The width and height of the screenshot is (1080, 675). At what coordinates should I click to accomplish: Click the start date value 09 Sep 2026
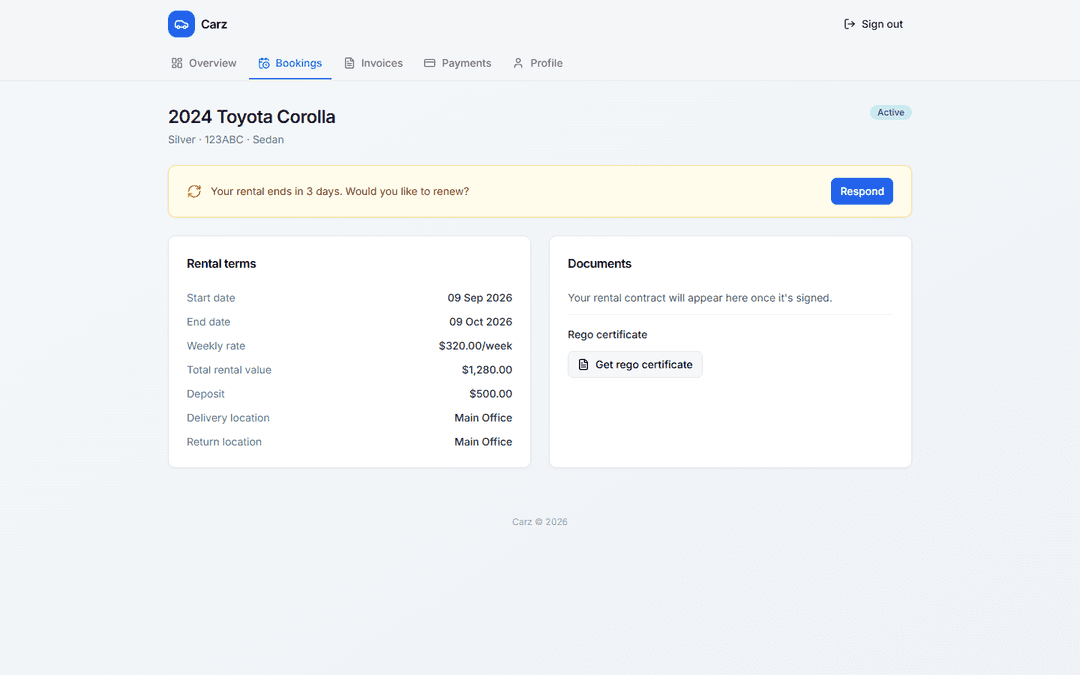pos(480,298)
